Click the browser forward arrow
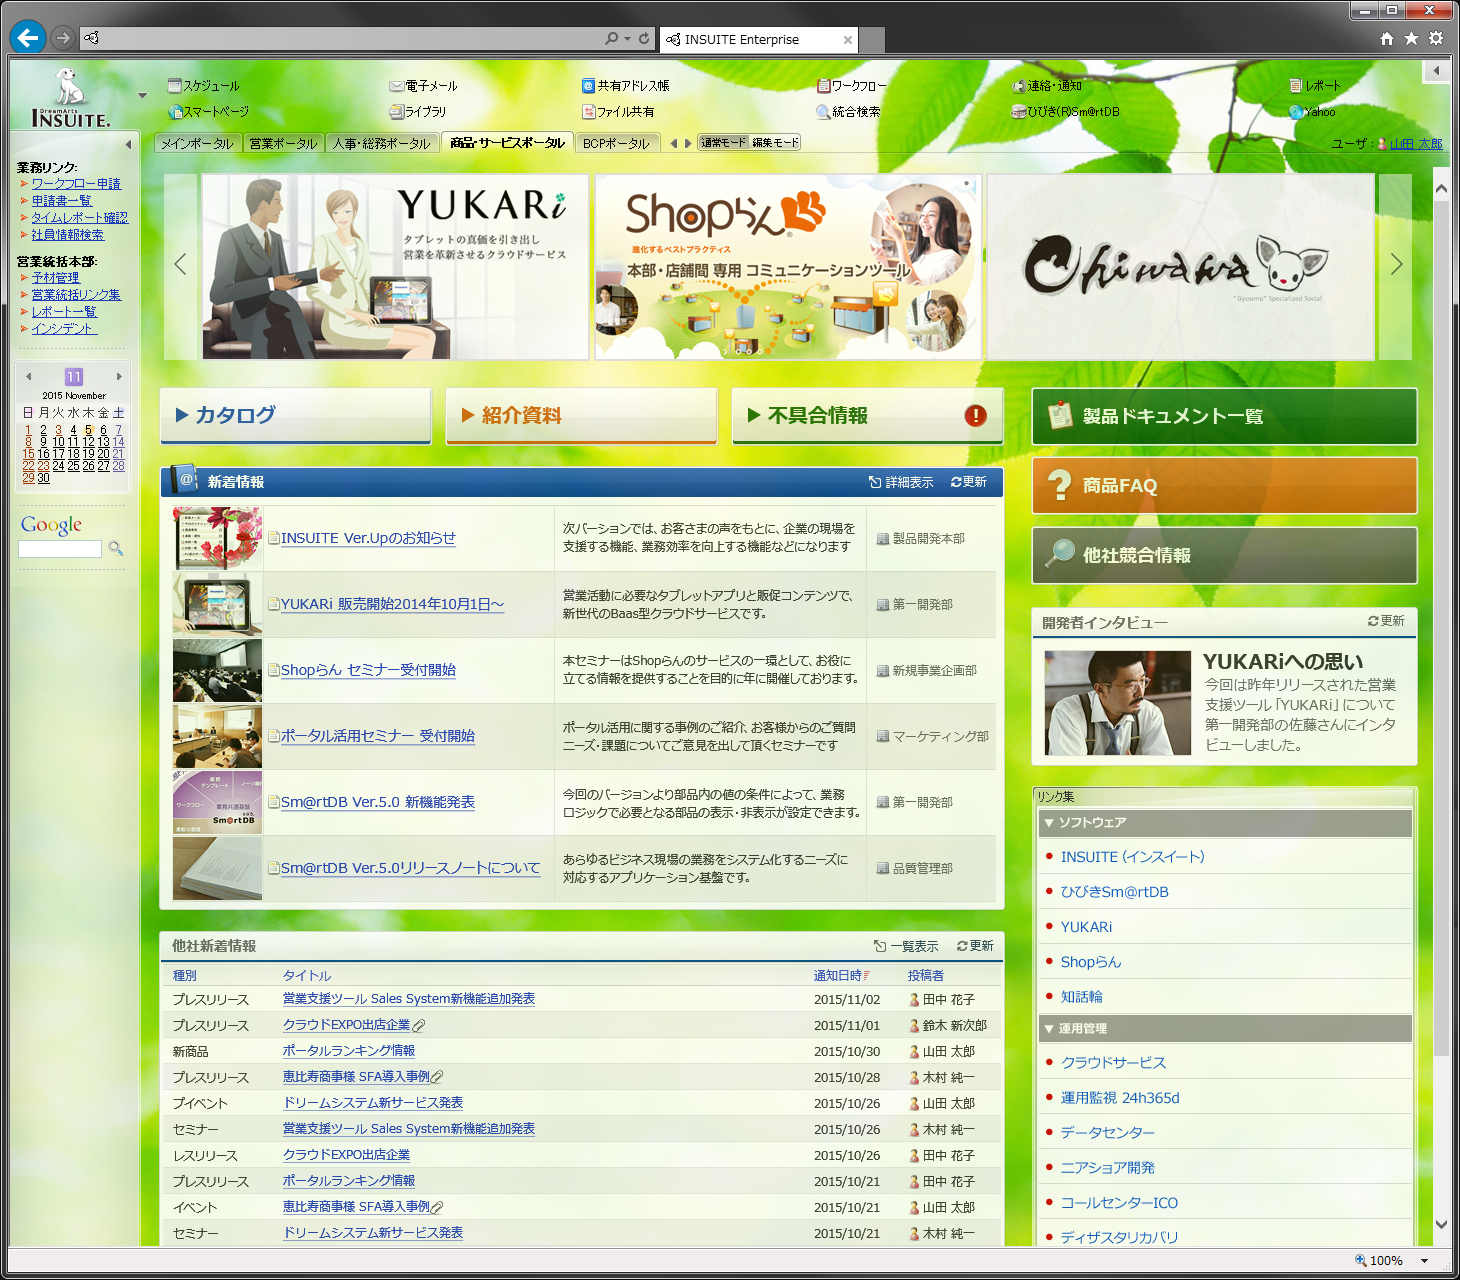 pyautogui.click(x=63, y=38)
